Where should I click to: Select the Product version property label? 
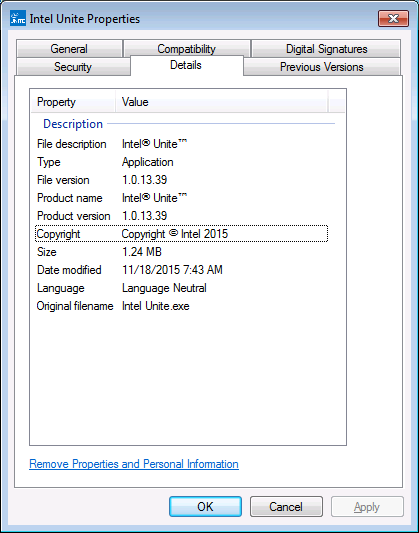click(74, 216)
